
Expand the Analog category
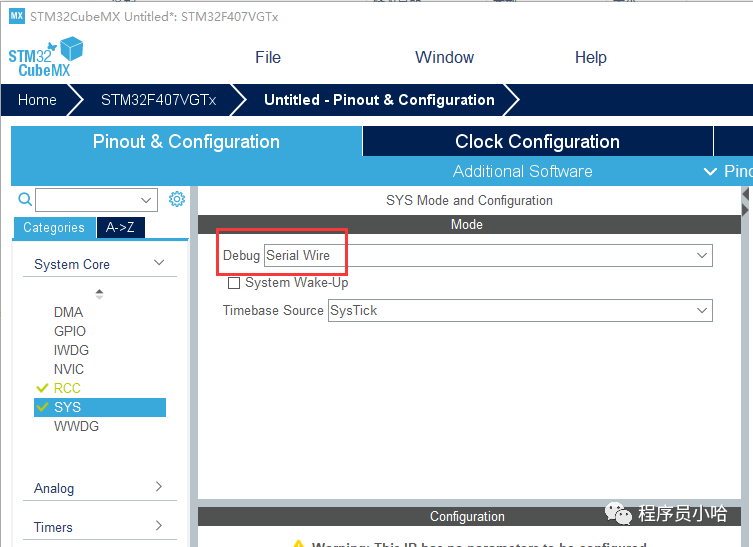tap(158, 487)
